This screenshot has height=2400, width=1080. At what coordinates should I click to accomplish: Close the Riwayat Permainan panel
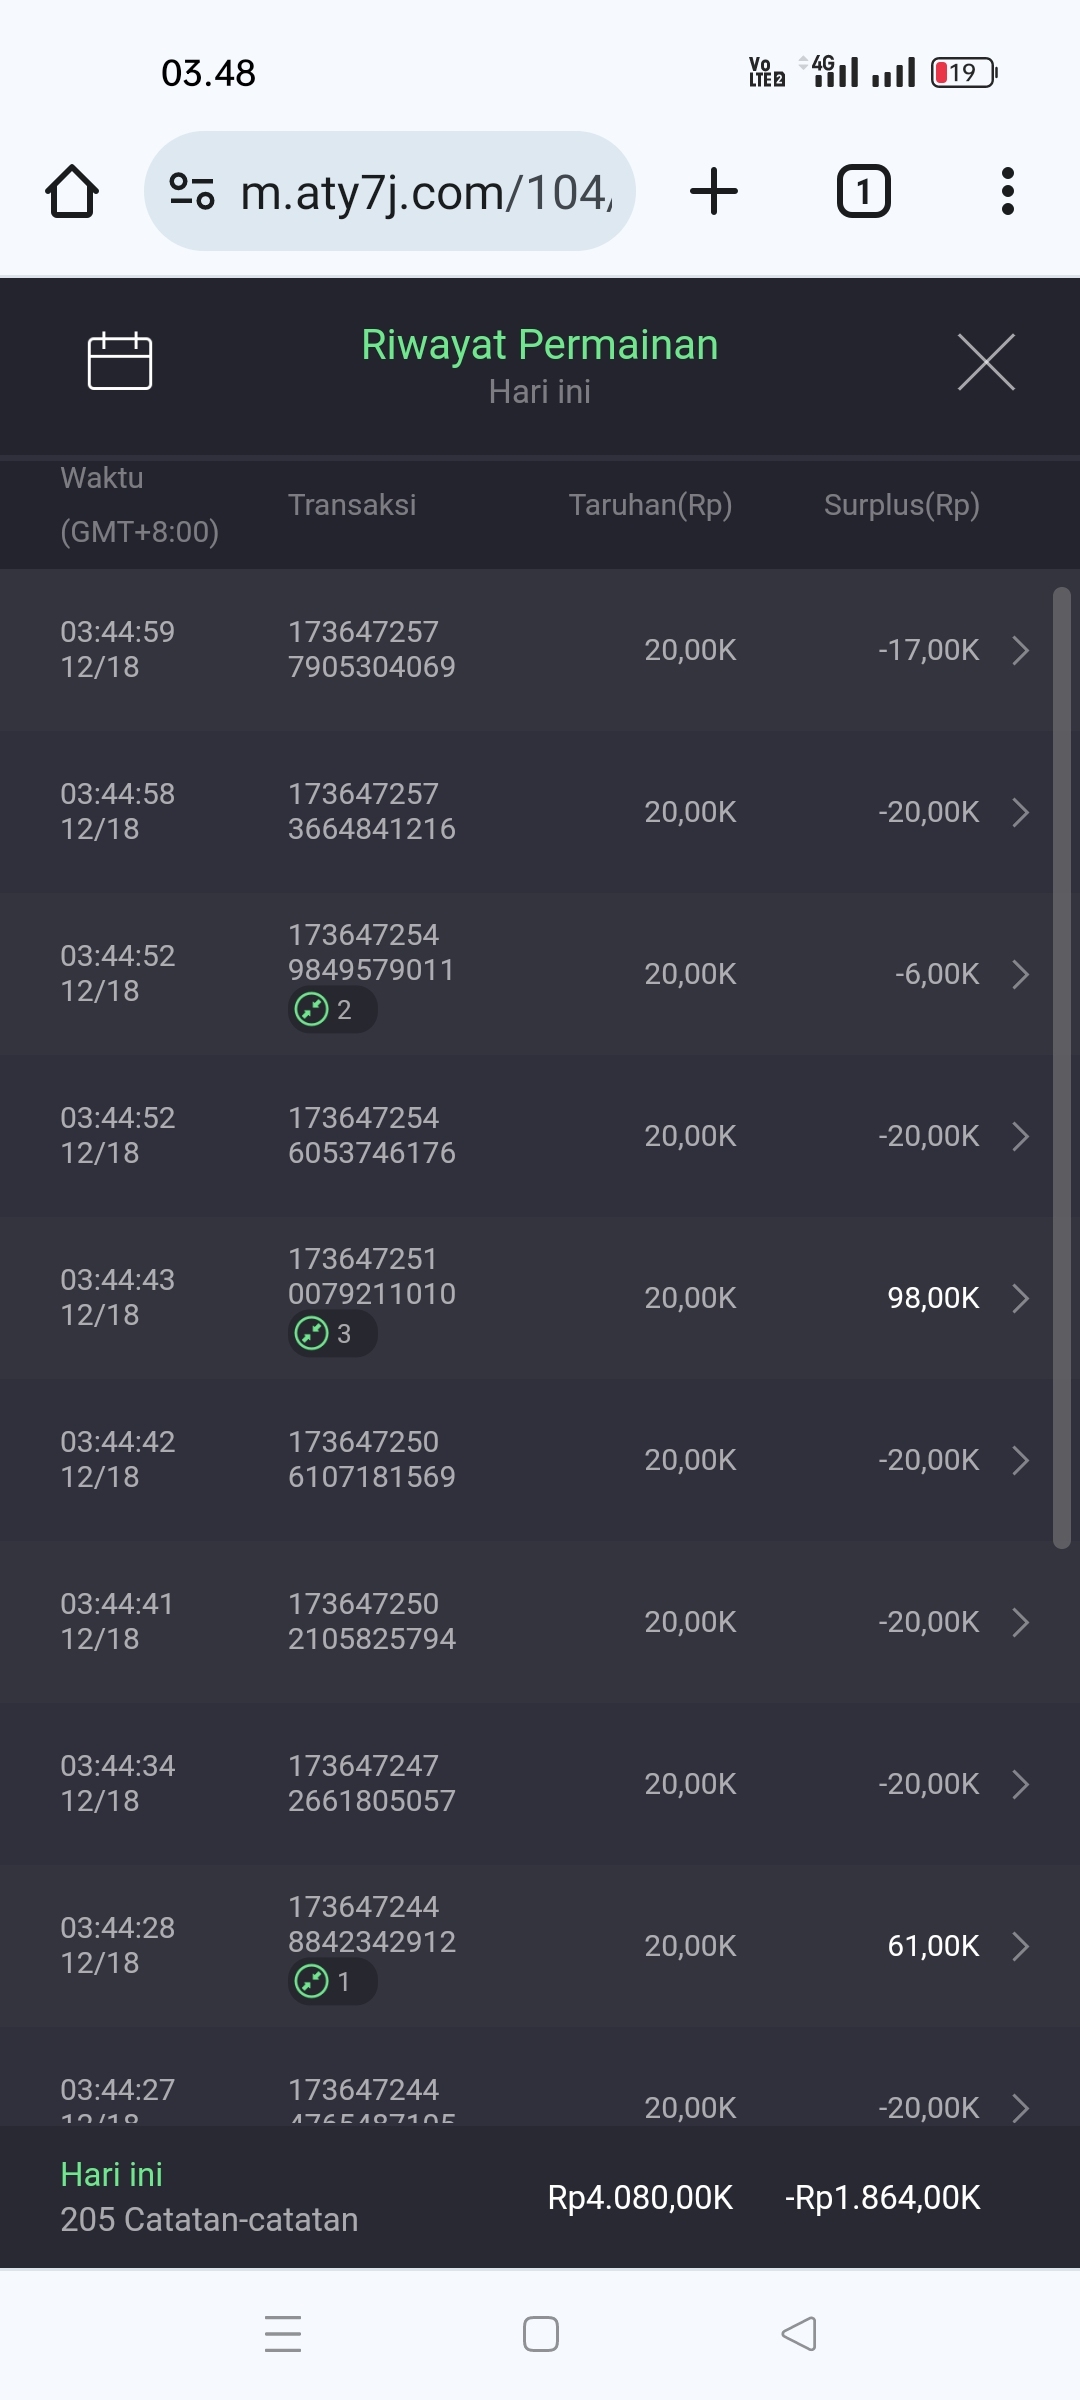click(x=986, y=362)
